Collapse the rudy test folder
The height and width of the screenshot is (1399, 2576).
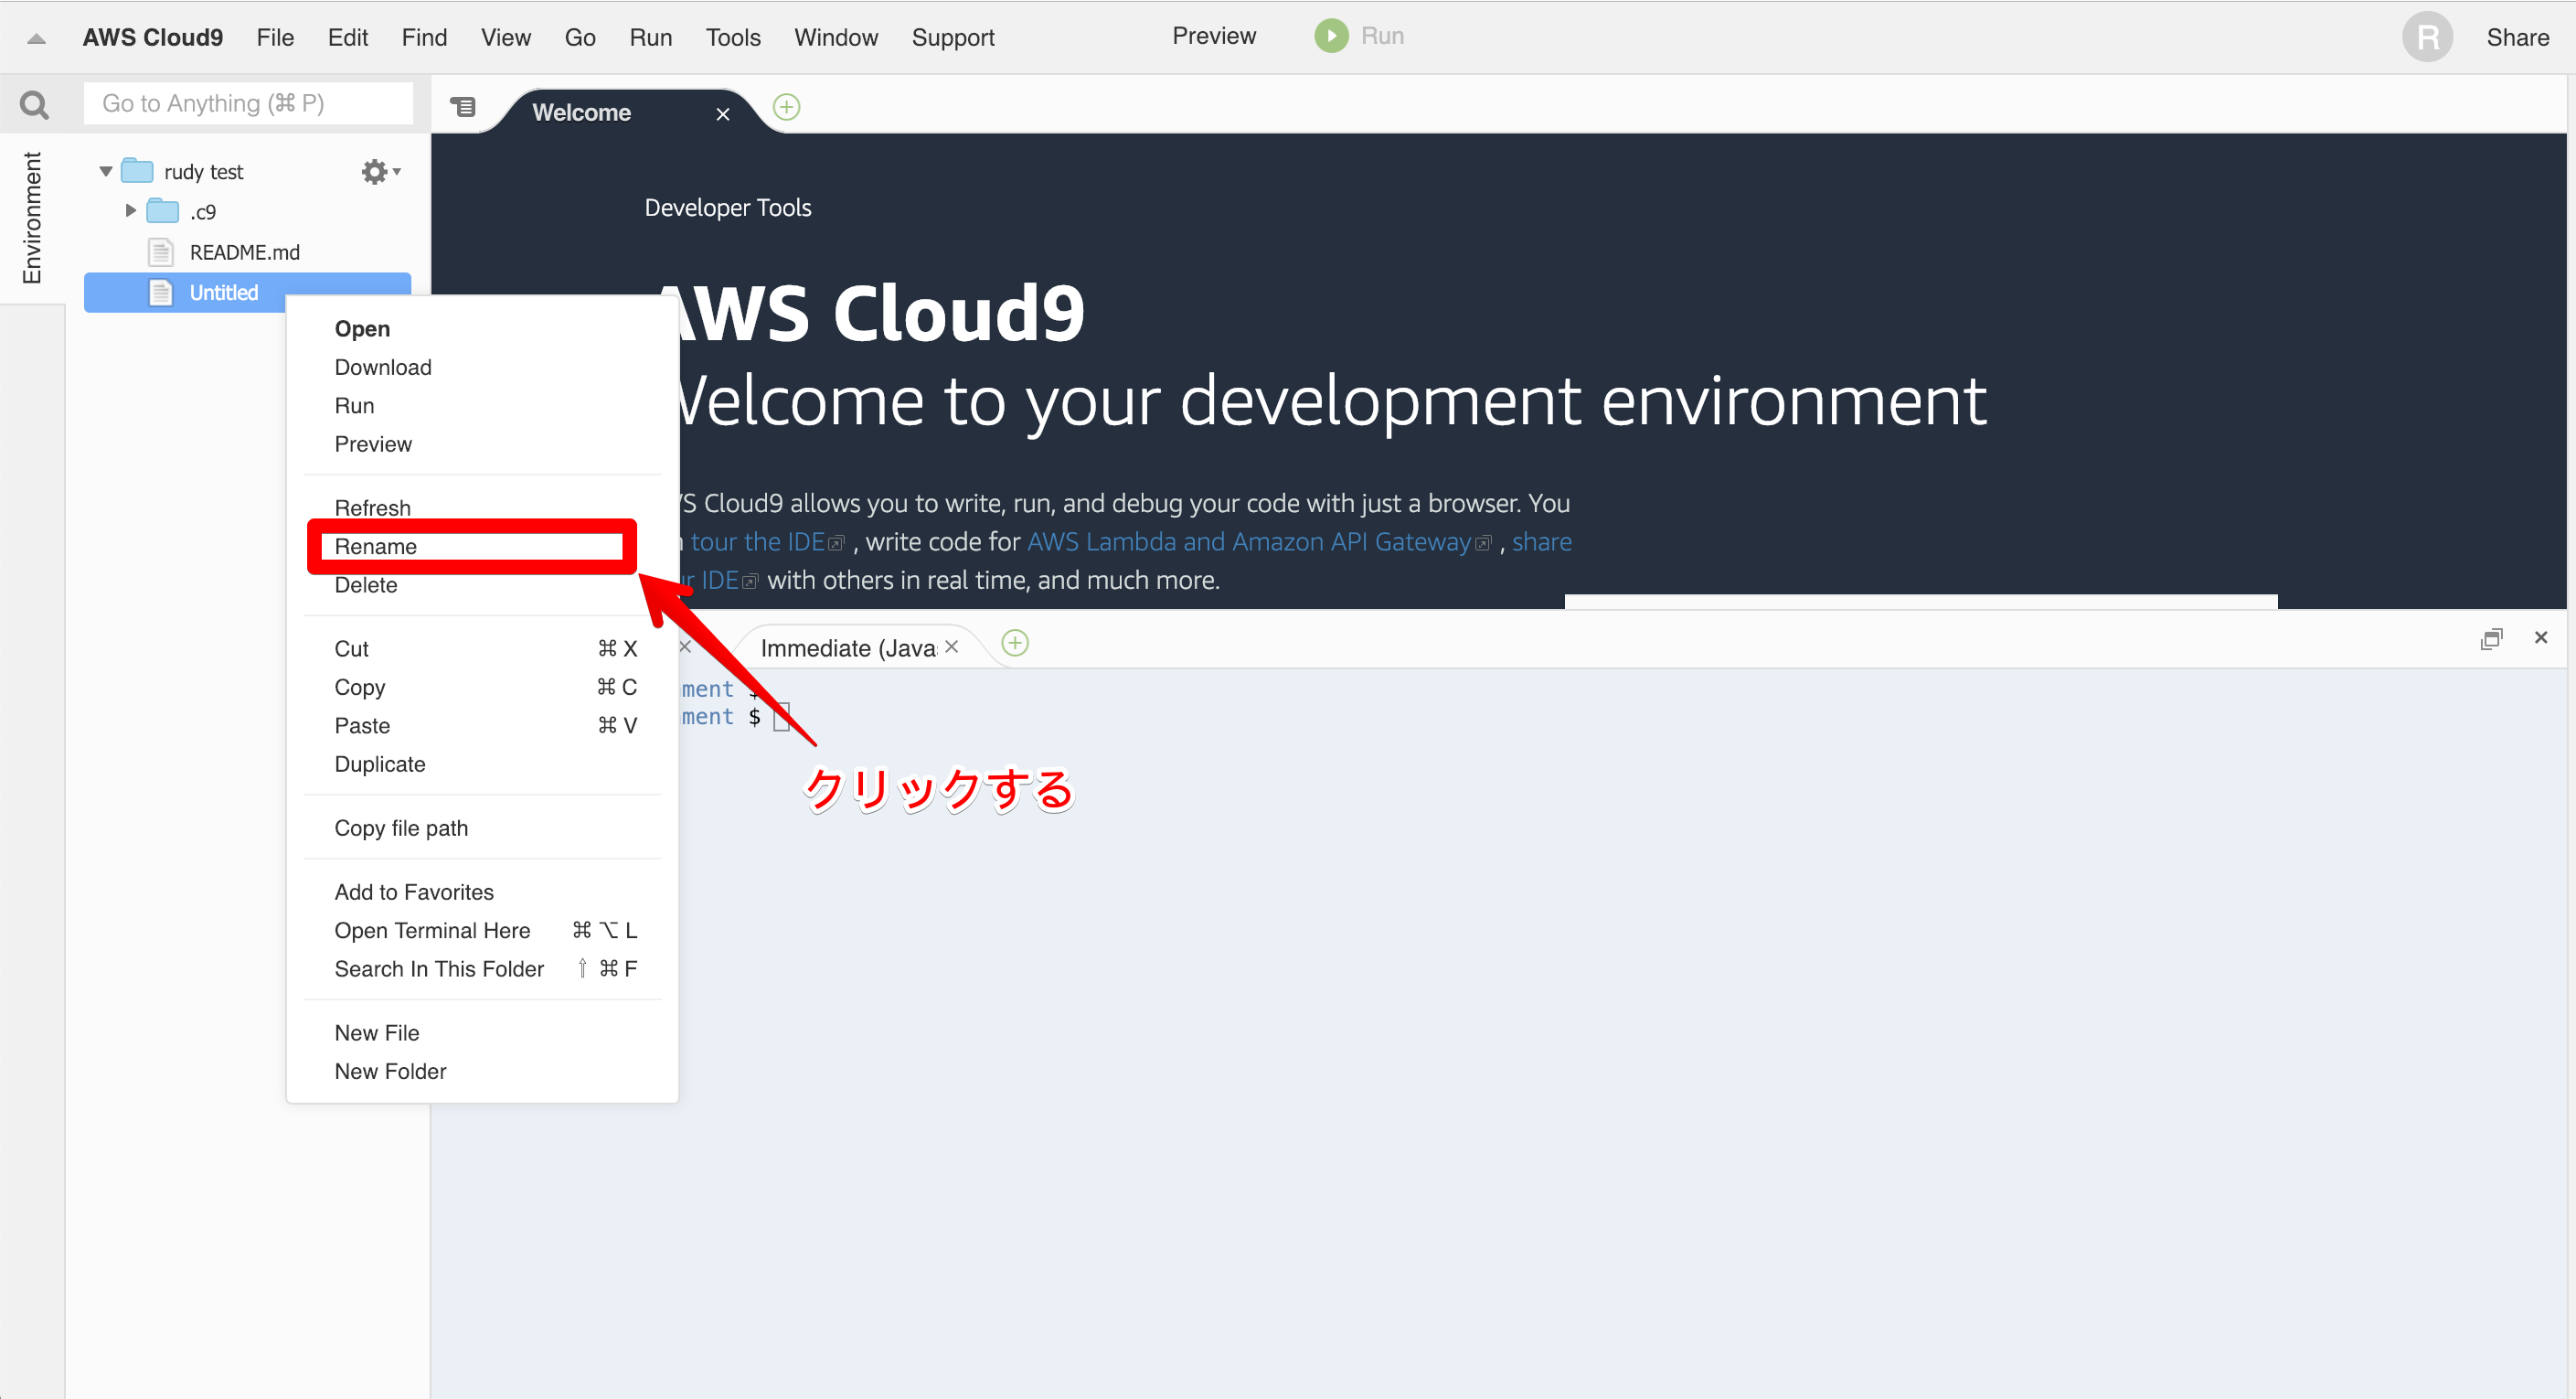click(x=106, y=172)
